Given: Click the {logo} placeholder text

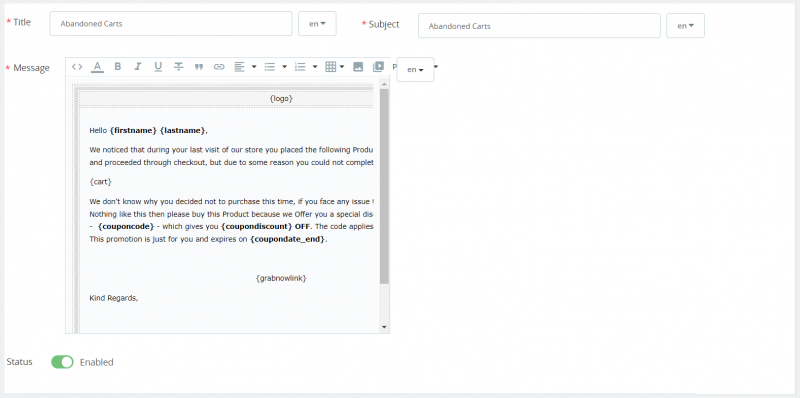Looking at the screenshot, I should click(x=281, y=98).
